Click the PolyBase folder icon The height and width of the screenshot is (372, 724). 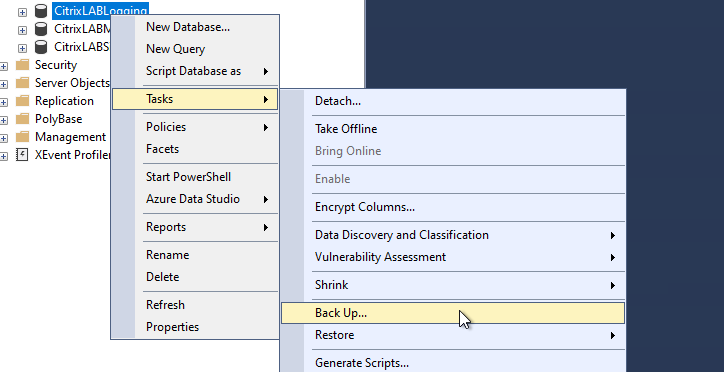point(23,119)
